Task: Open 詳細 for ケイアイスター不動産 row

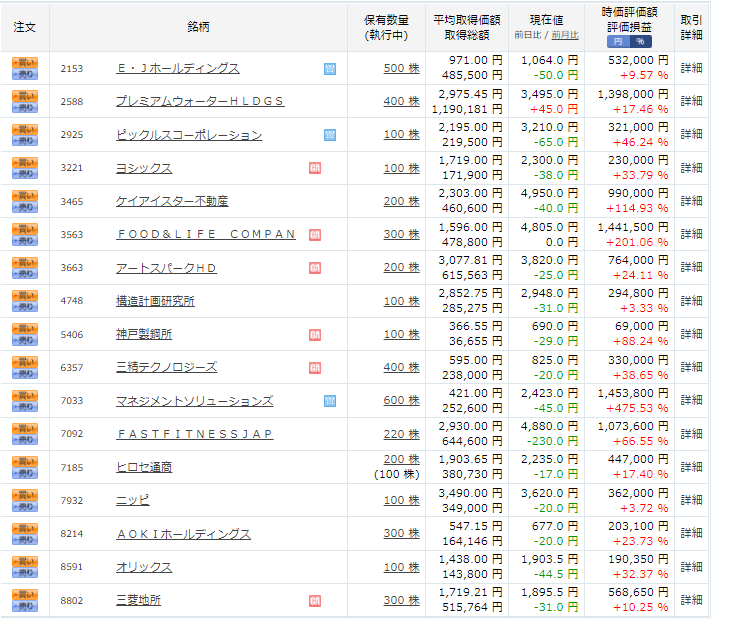Action: click(691, 201)
